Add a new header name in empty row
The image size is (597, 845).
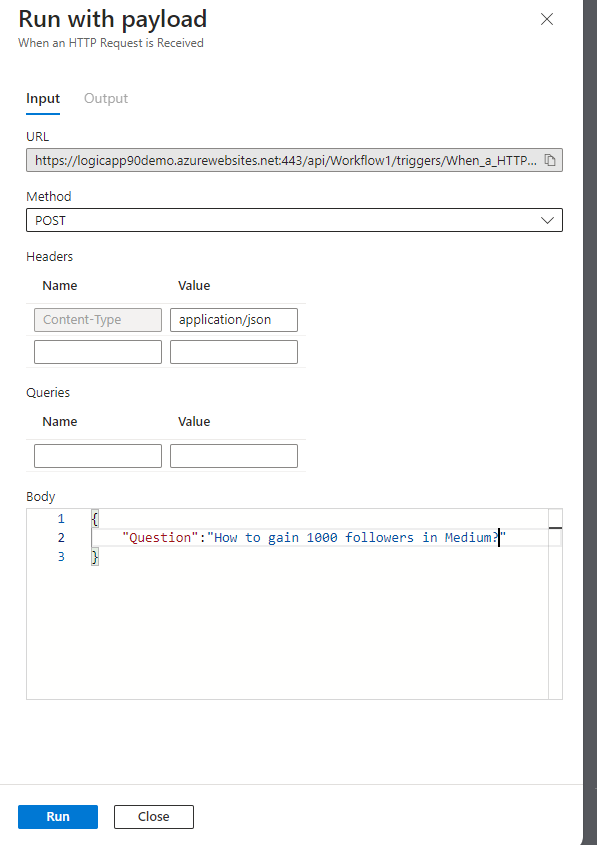tap(98, 351)
